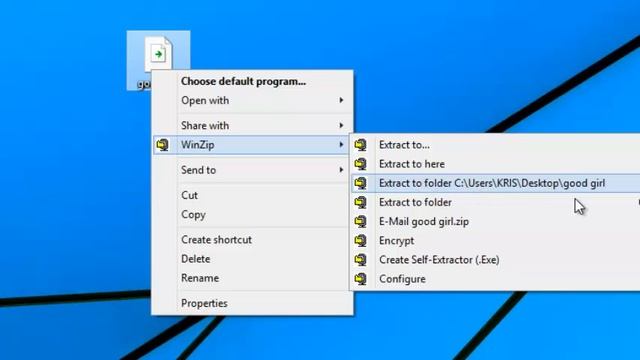Choose Create shortcut
The width and height of the screenshot is (640, 360).
click(x=252, y=240)
